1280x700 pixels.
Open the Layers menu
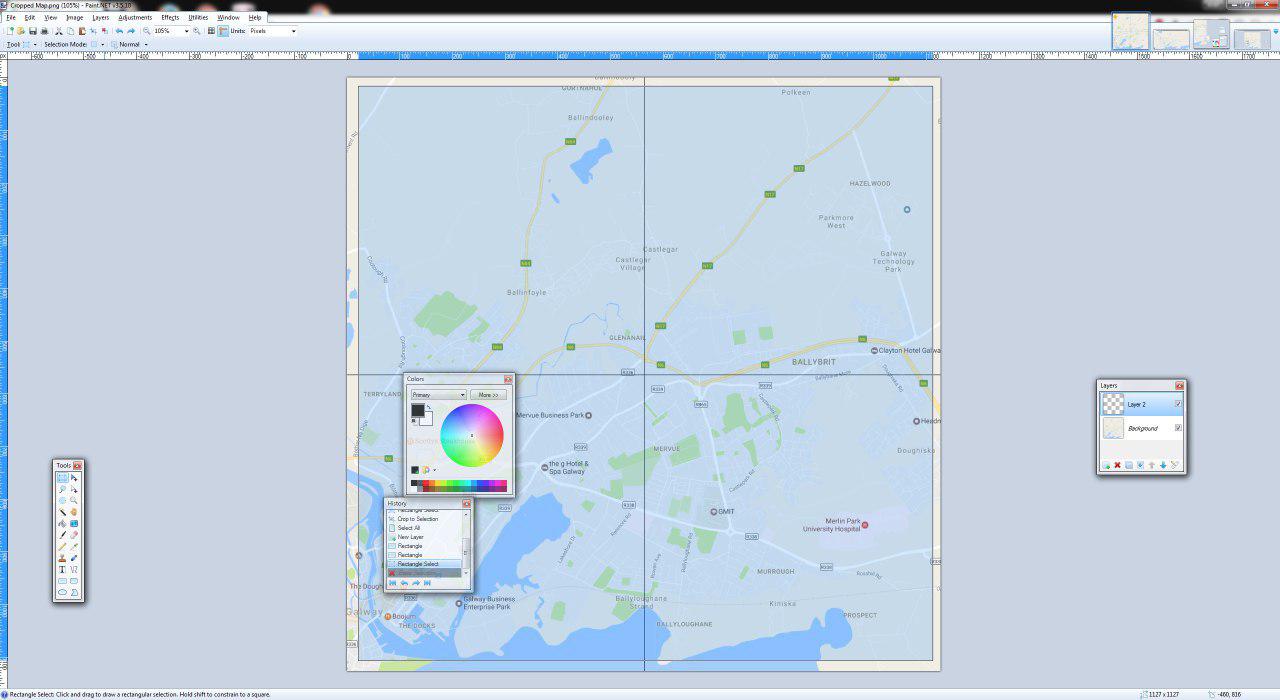pos(101,17)
